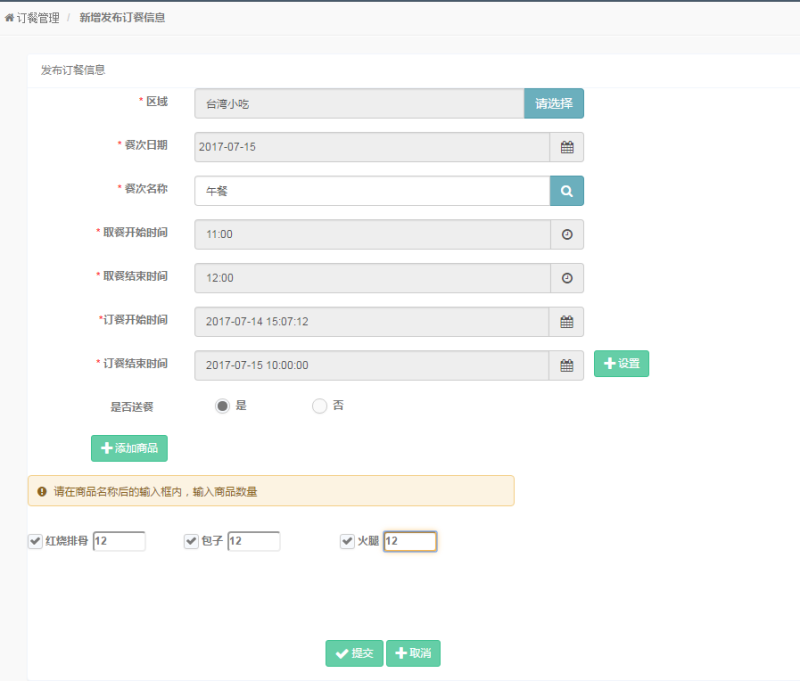
Task: Click the 添加商品 button
Action: pyautogui.click(x=129, y=448)
